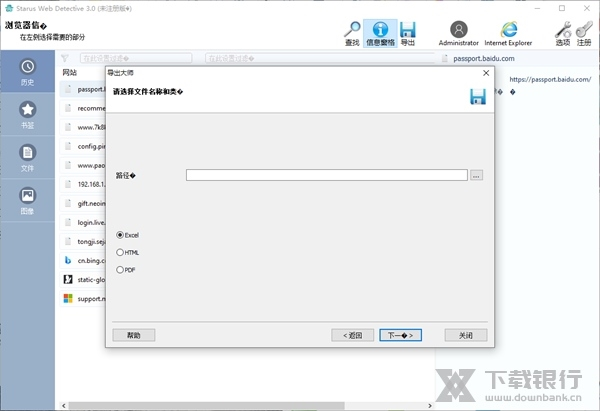Image resolution: width=600 pixels, height=411 pixels.
Task: Select the static-glo site row icon
Action: pos(68,280)
